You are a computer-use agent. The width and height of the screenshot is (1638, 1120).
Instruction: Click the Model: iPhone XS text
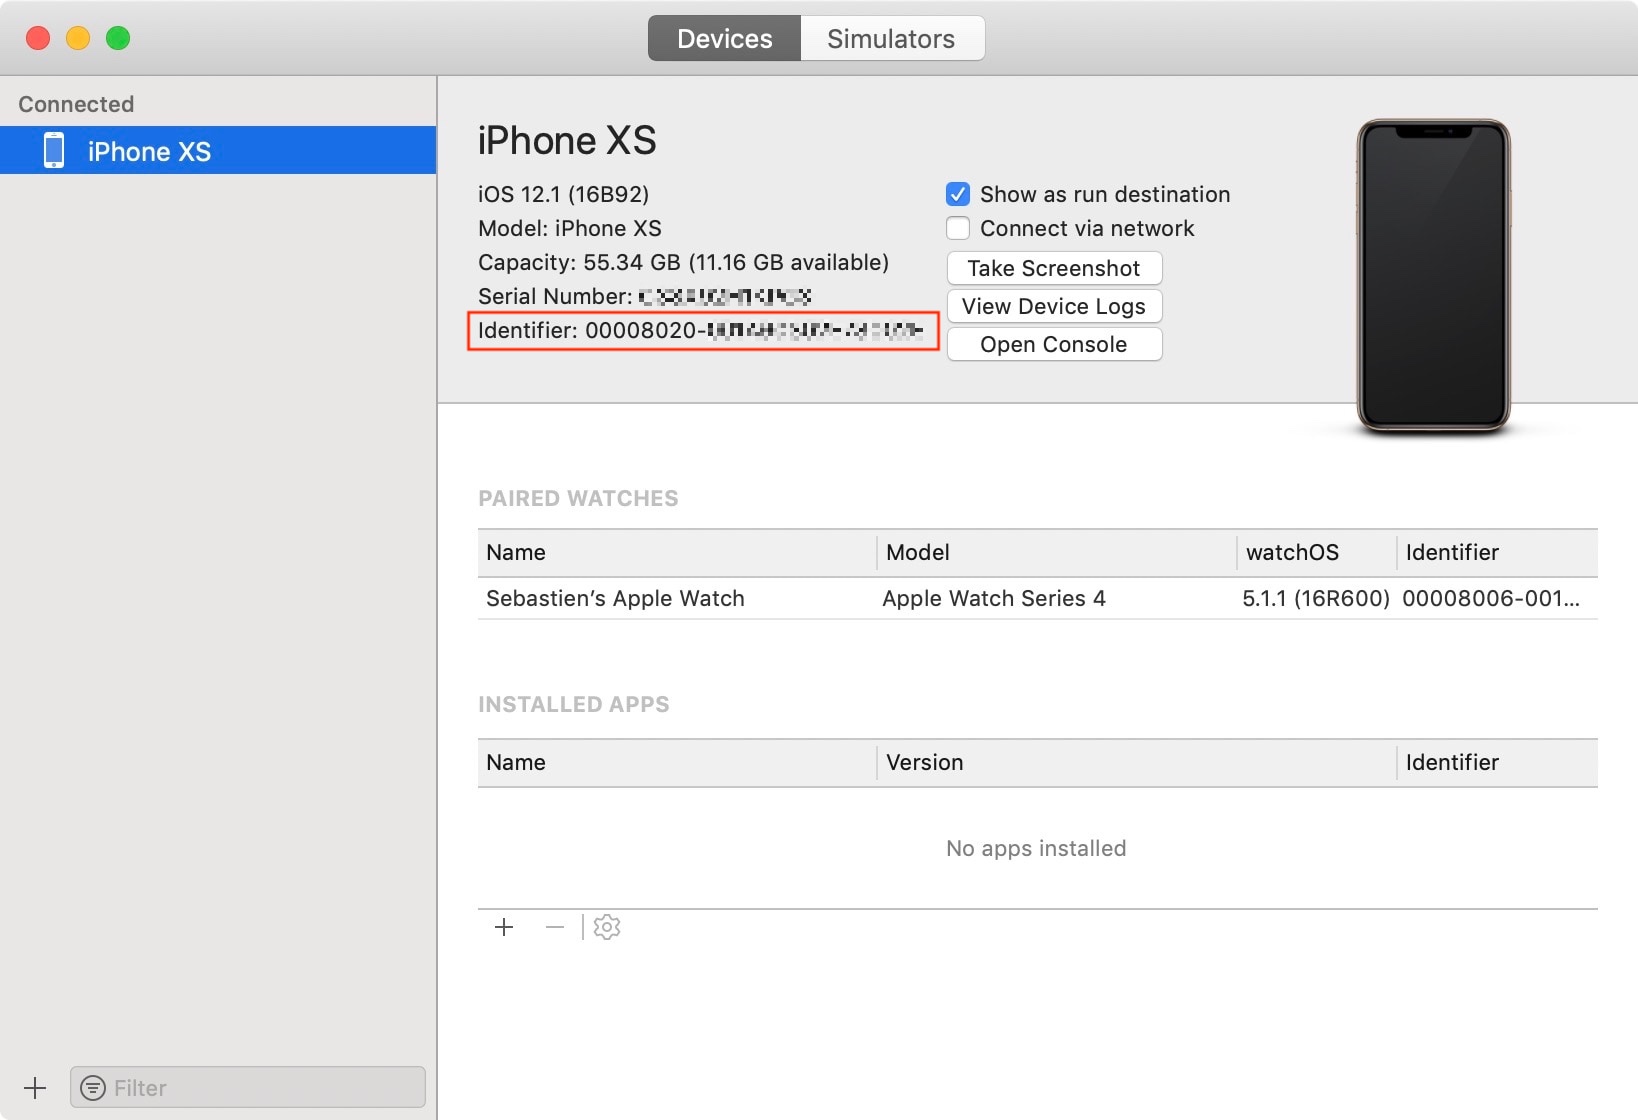click(570, 228)
